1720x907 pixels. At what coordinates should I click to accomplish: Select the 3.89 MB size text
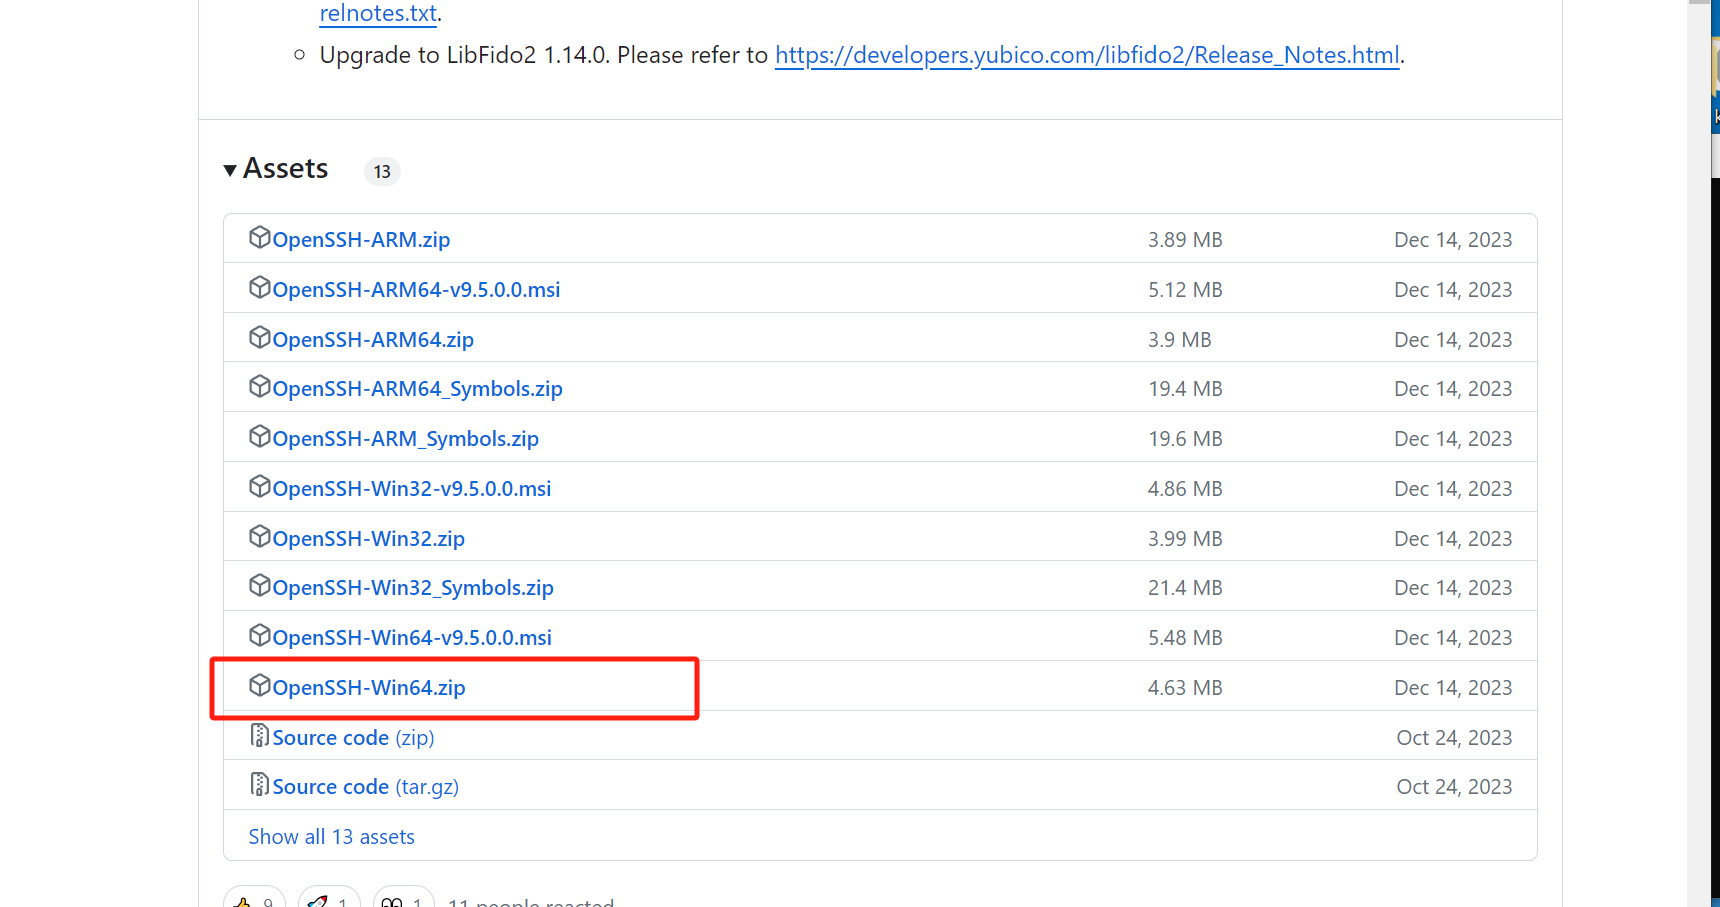[1185, 240]
